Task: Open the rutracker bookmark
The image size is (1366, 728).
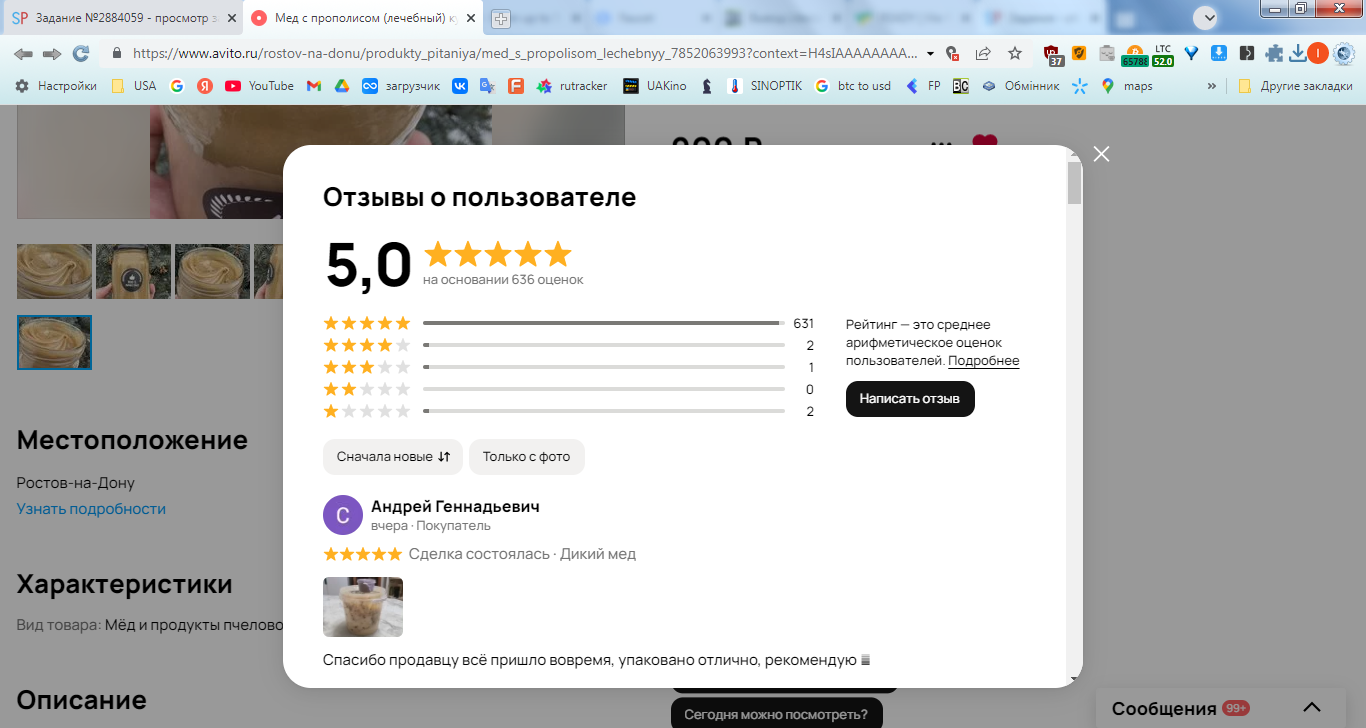Action: 572,86
